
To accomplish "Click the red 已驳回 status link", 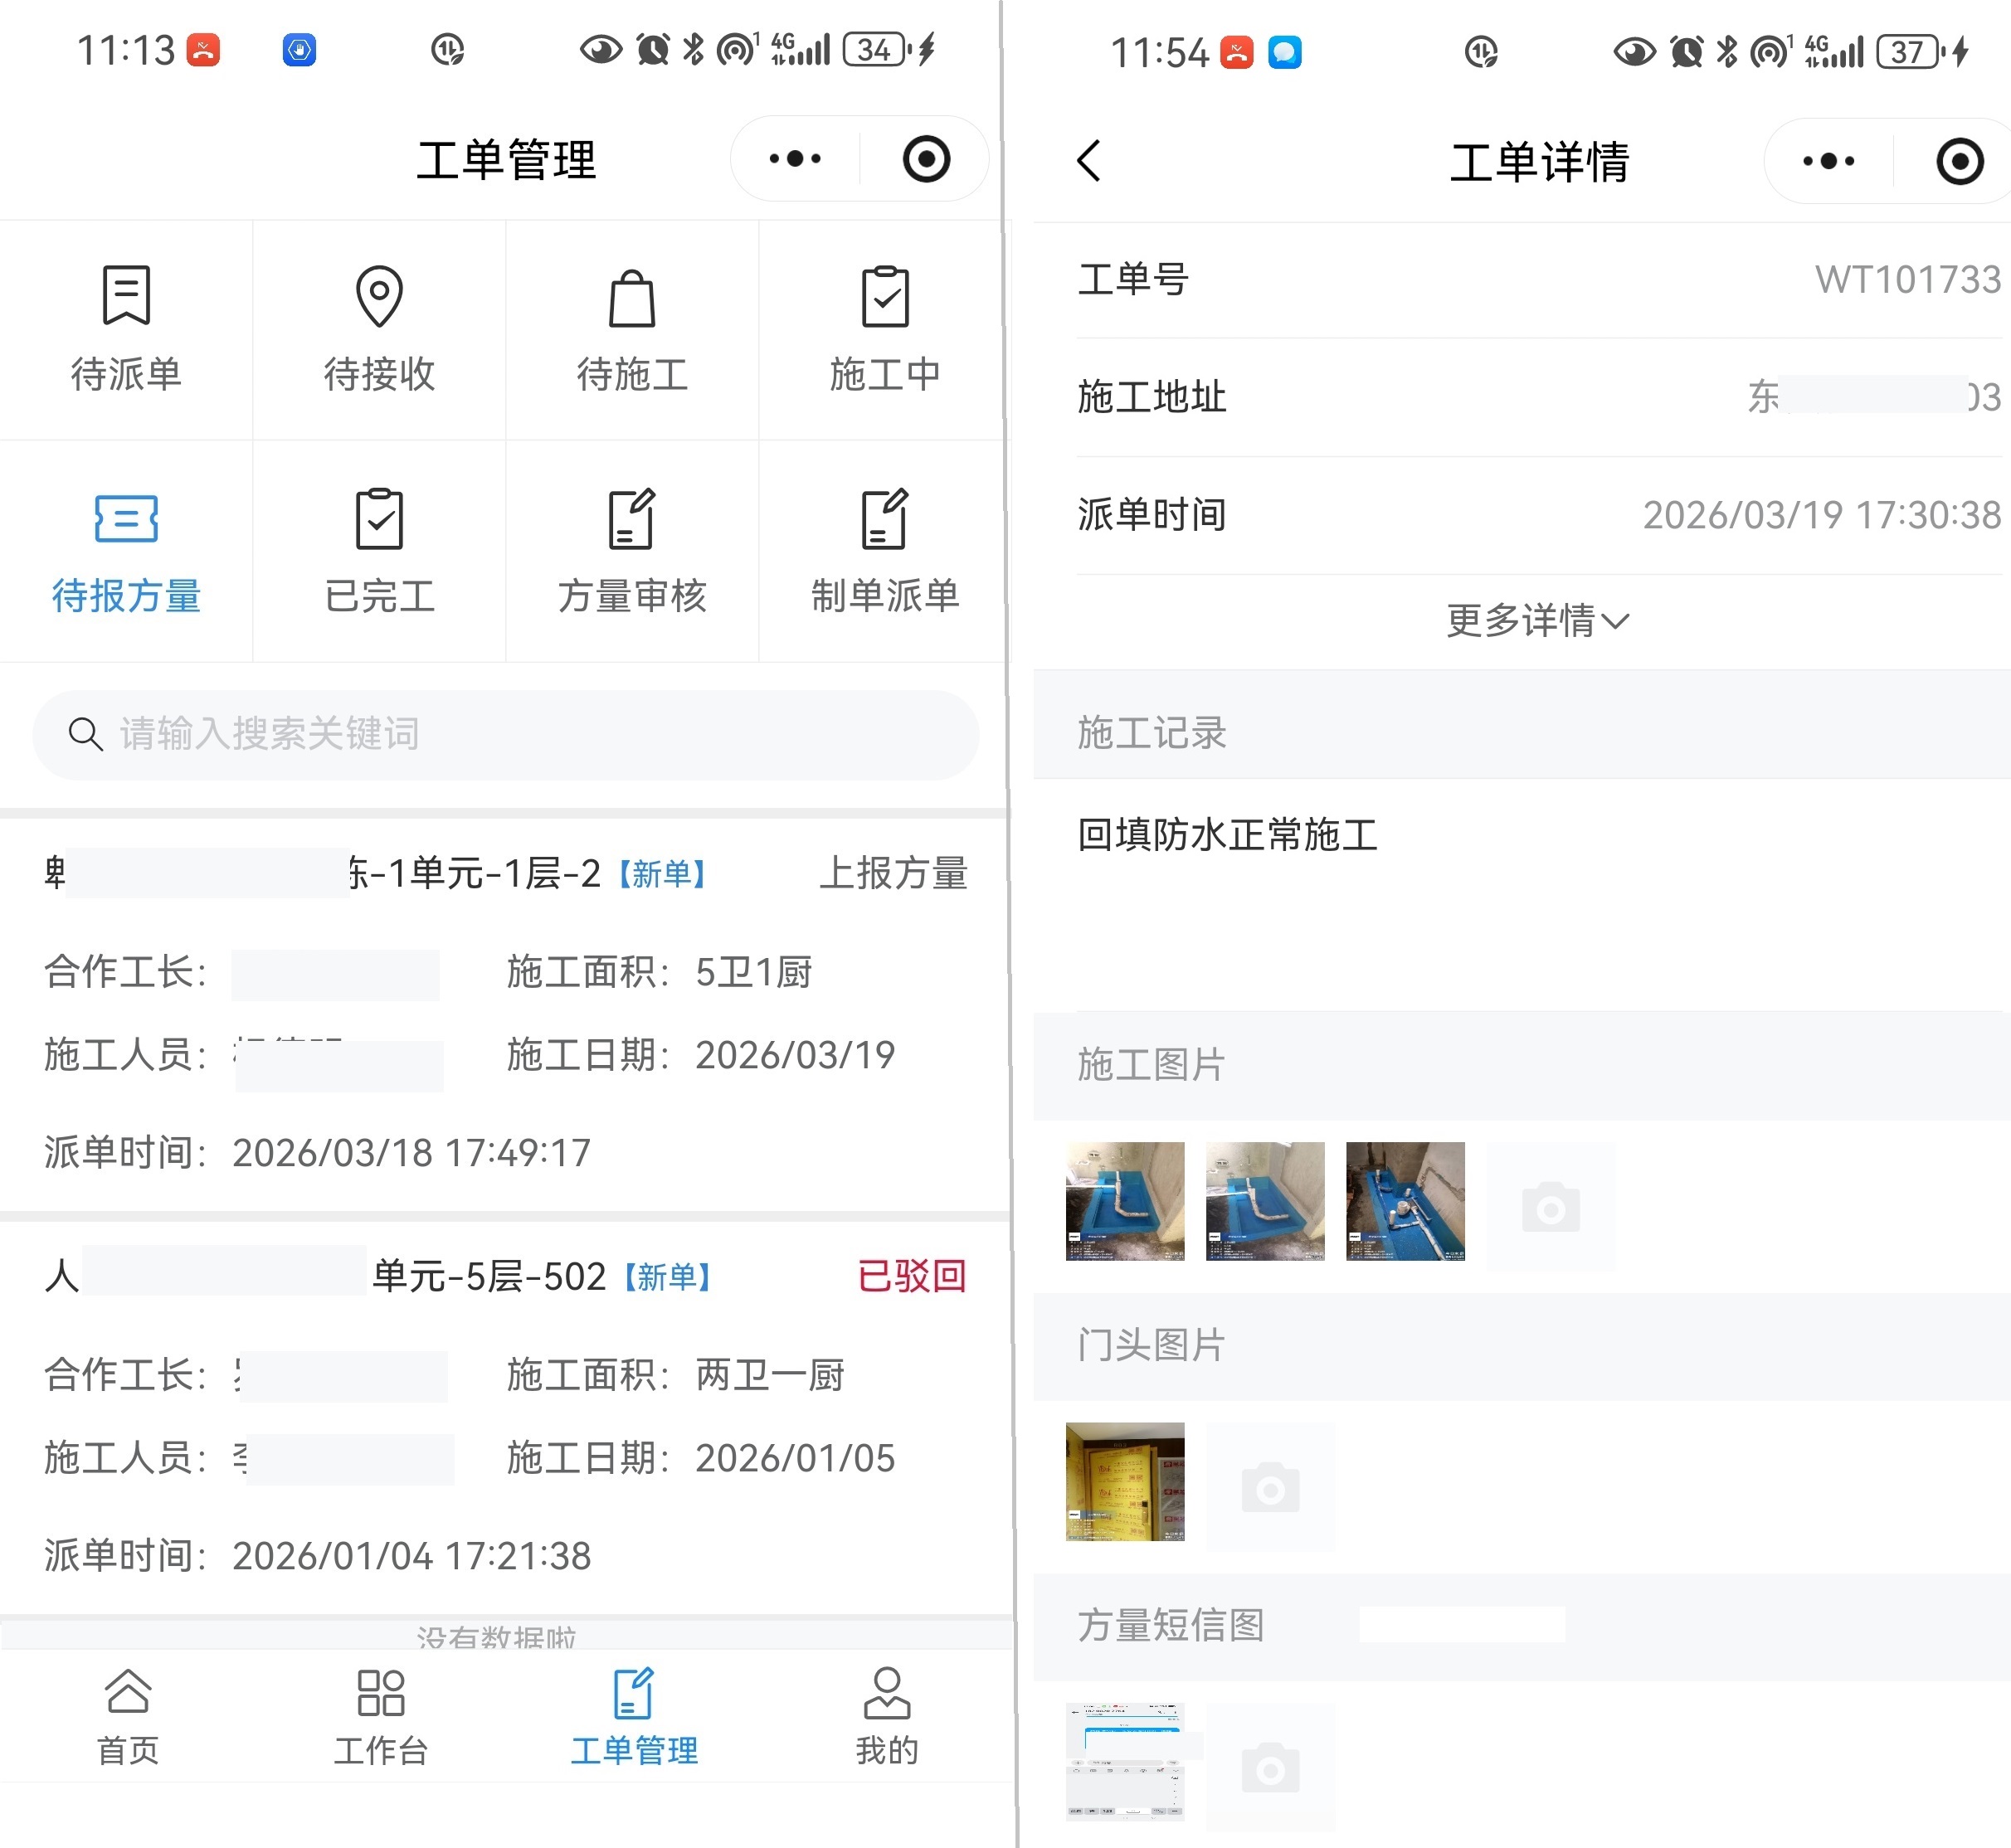I will tap(911, 1276).
